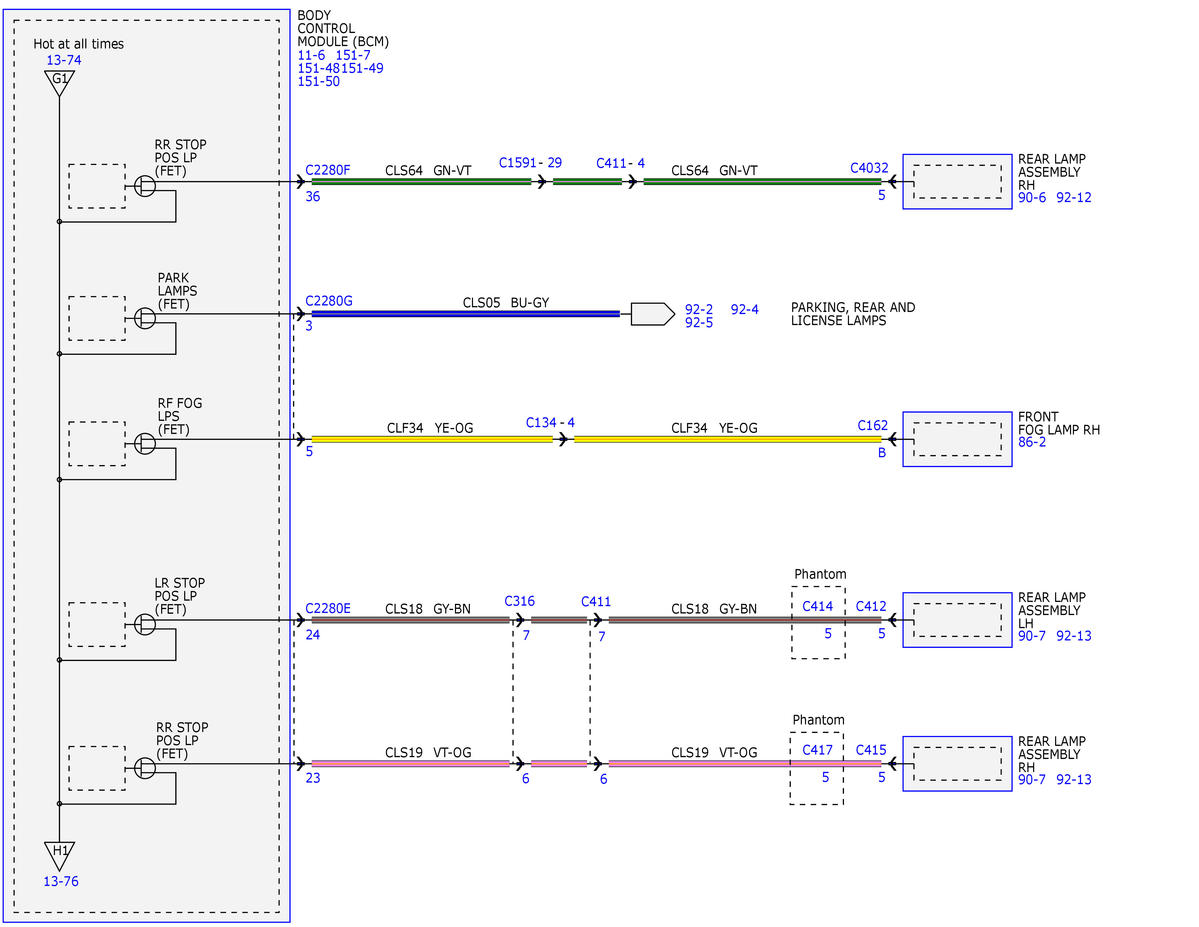Click connector label C4032
The width and height of the screenshot is (1199, 927).
tap(869, 168)
